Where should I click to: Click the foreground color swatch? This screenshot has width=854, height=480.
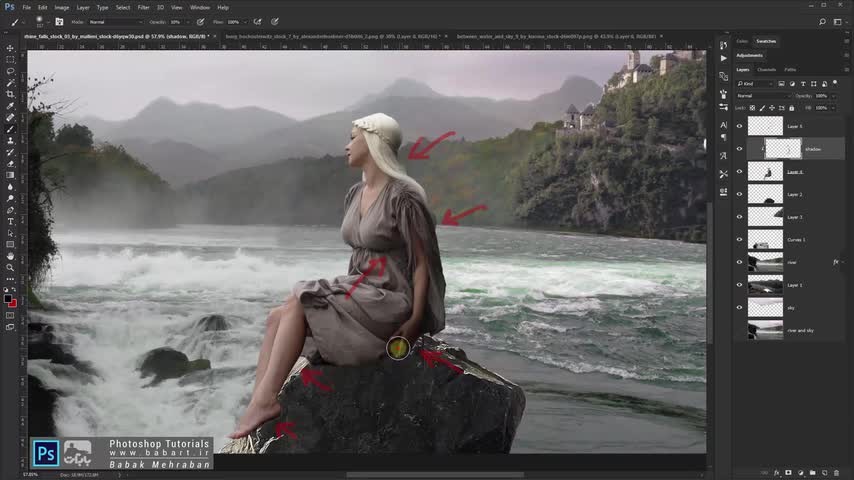tap(7, 299)
